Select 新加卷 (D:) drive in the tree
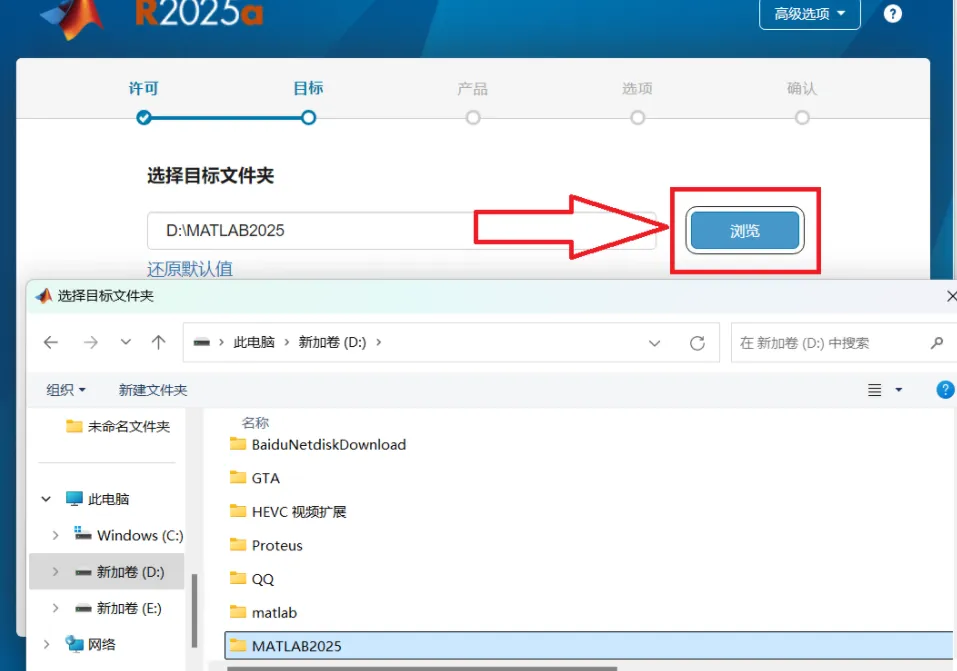This screenshot has width=957, height=671. (x=119, y=571)
